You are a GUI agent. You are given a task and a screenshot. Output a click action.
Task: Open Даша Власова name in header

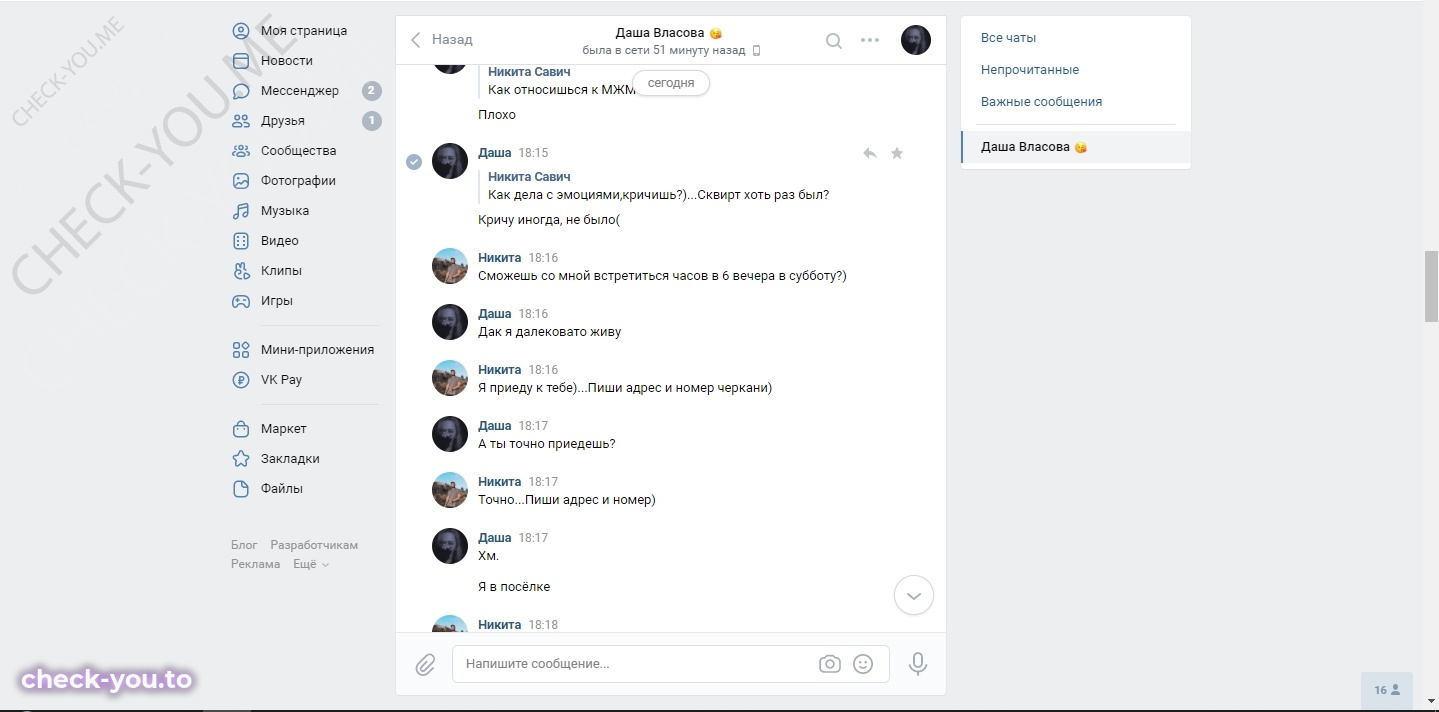click(660, 33)
